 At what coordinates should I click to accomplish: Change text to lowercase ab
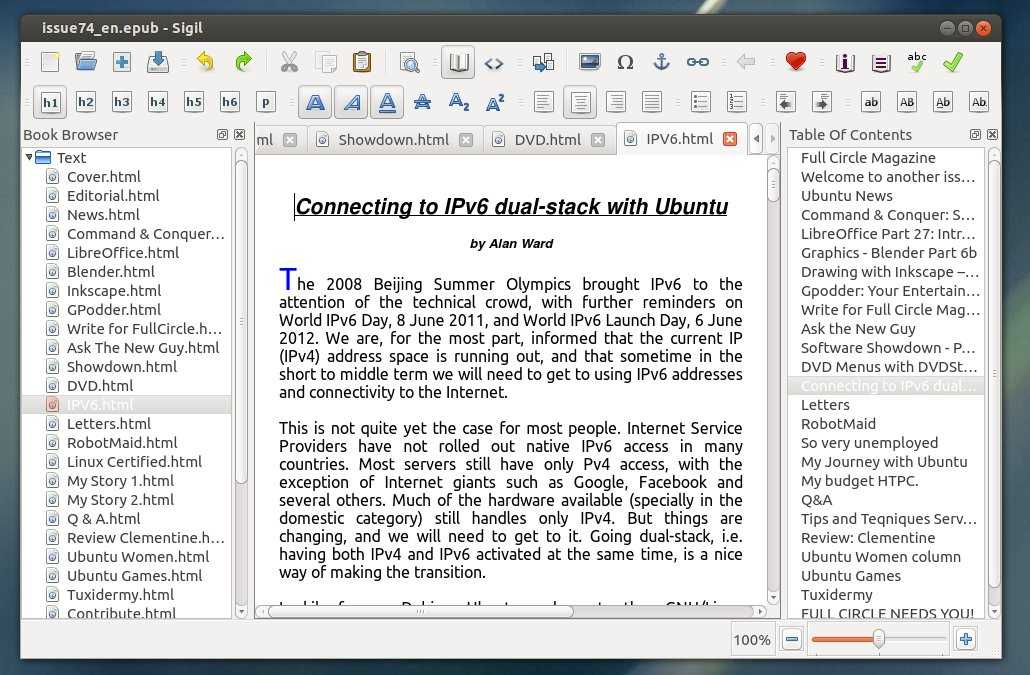point(871,102)
